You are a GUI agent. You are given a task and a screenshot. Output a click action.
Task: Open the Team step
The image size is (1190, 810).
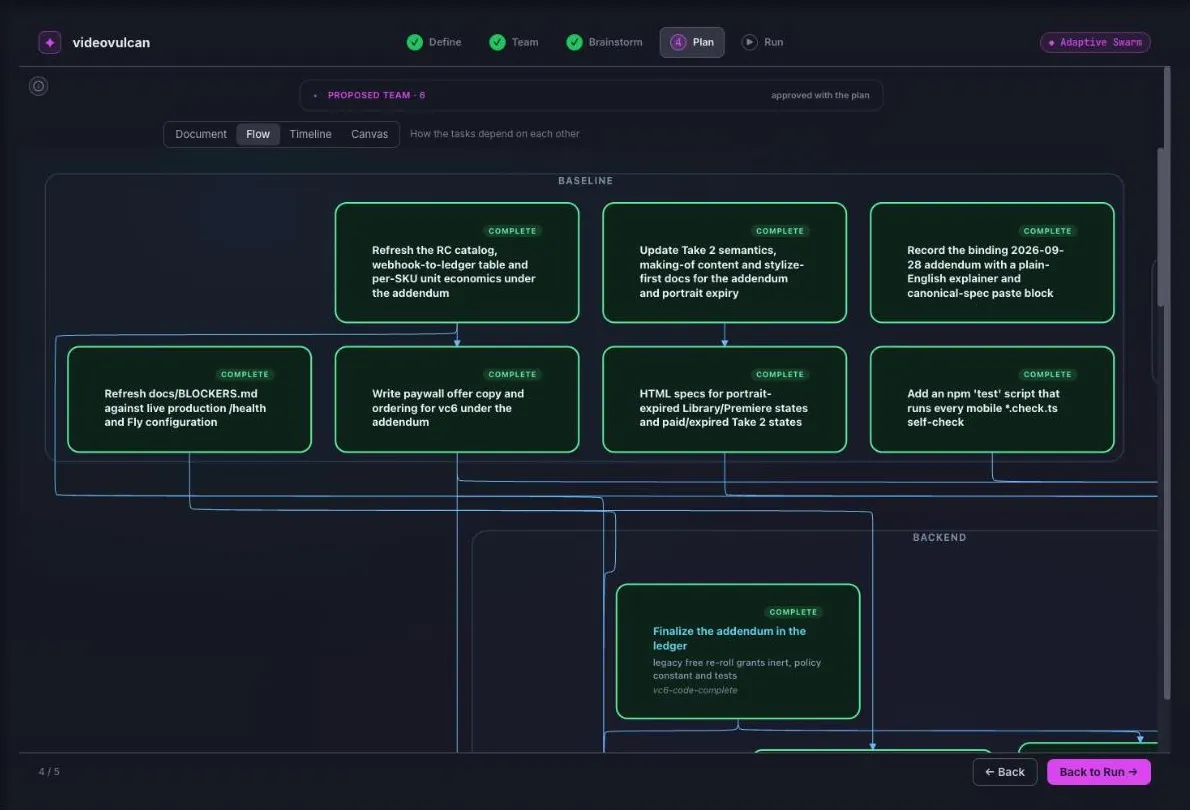pyautogui.click(x=514, y=43)
